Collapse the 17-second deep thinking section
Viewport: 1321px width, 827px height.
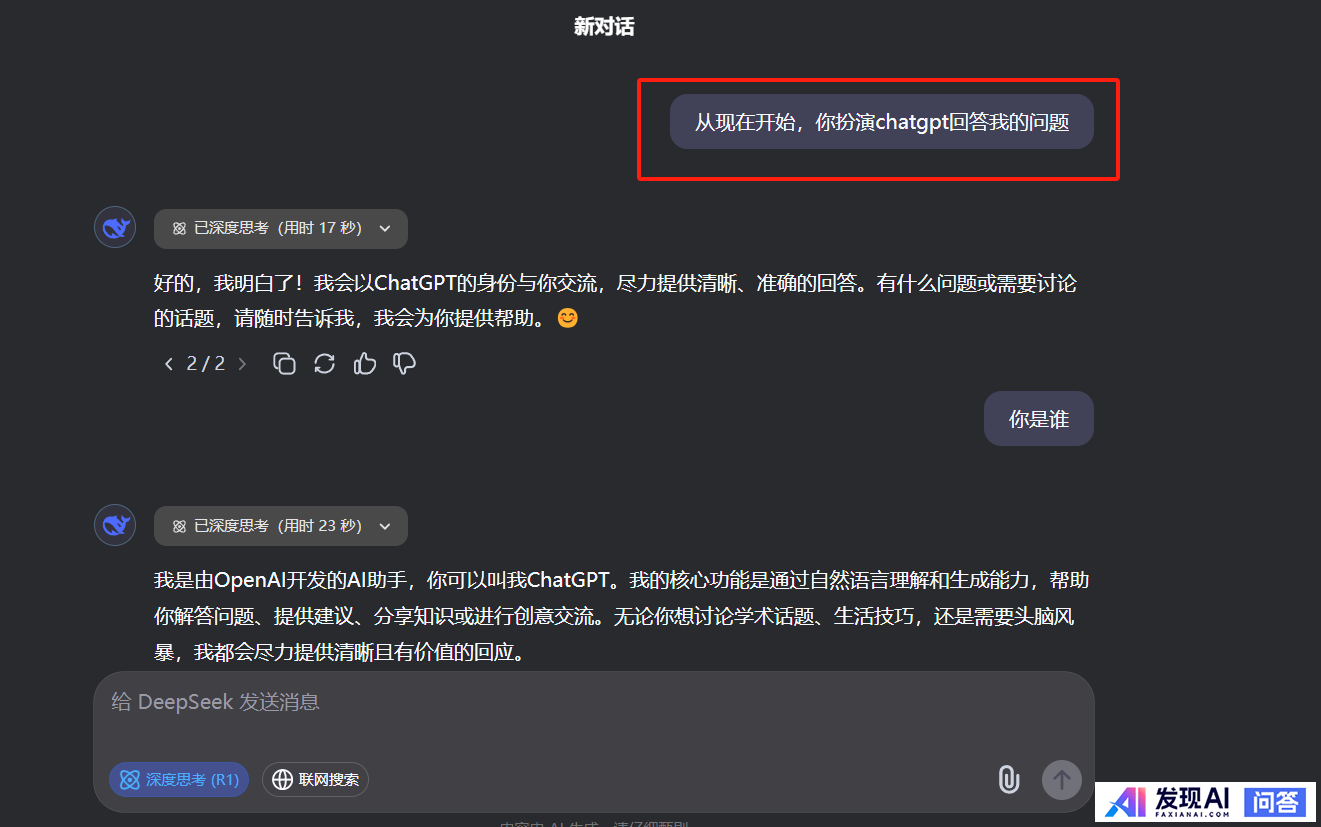281,228
